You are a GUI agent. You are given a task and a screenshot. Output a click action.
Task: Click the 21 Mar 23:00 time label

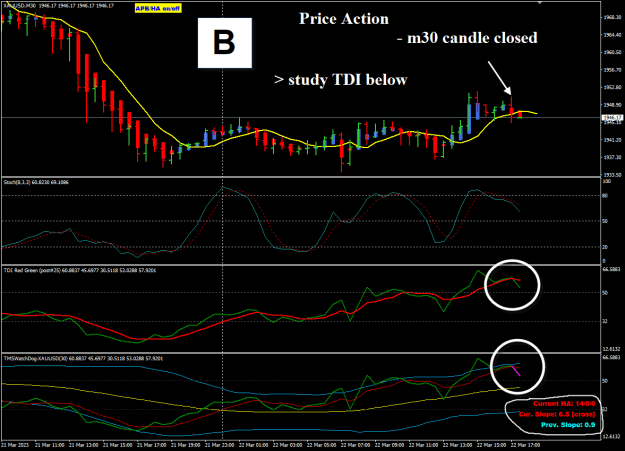[219, 445]
